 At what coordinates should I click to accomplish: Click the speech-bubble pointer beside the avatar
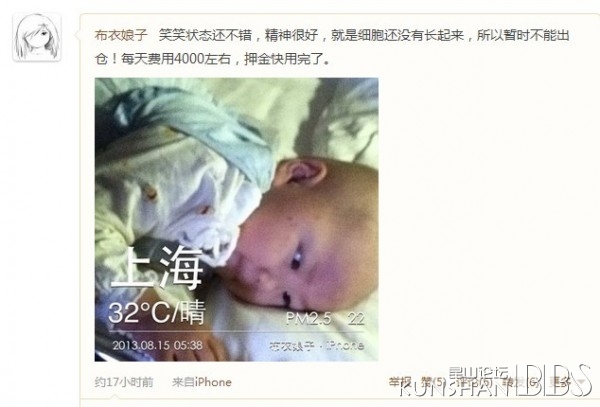(78, 35)
